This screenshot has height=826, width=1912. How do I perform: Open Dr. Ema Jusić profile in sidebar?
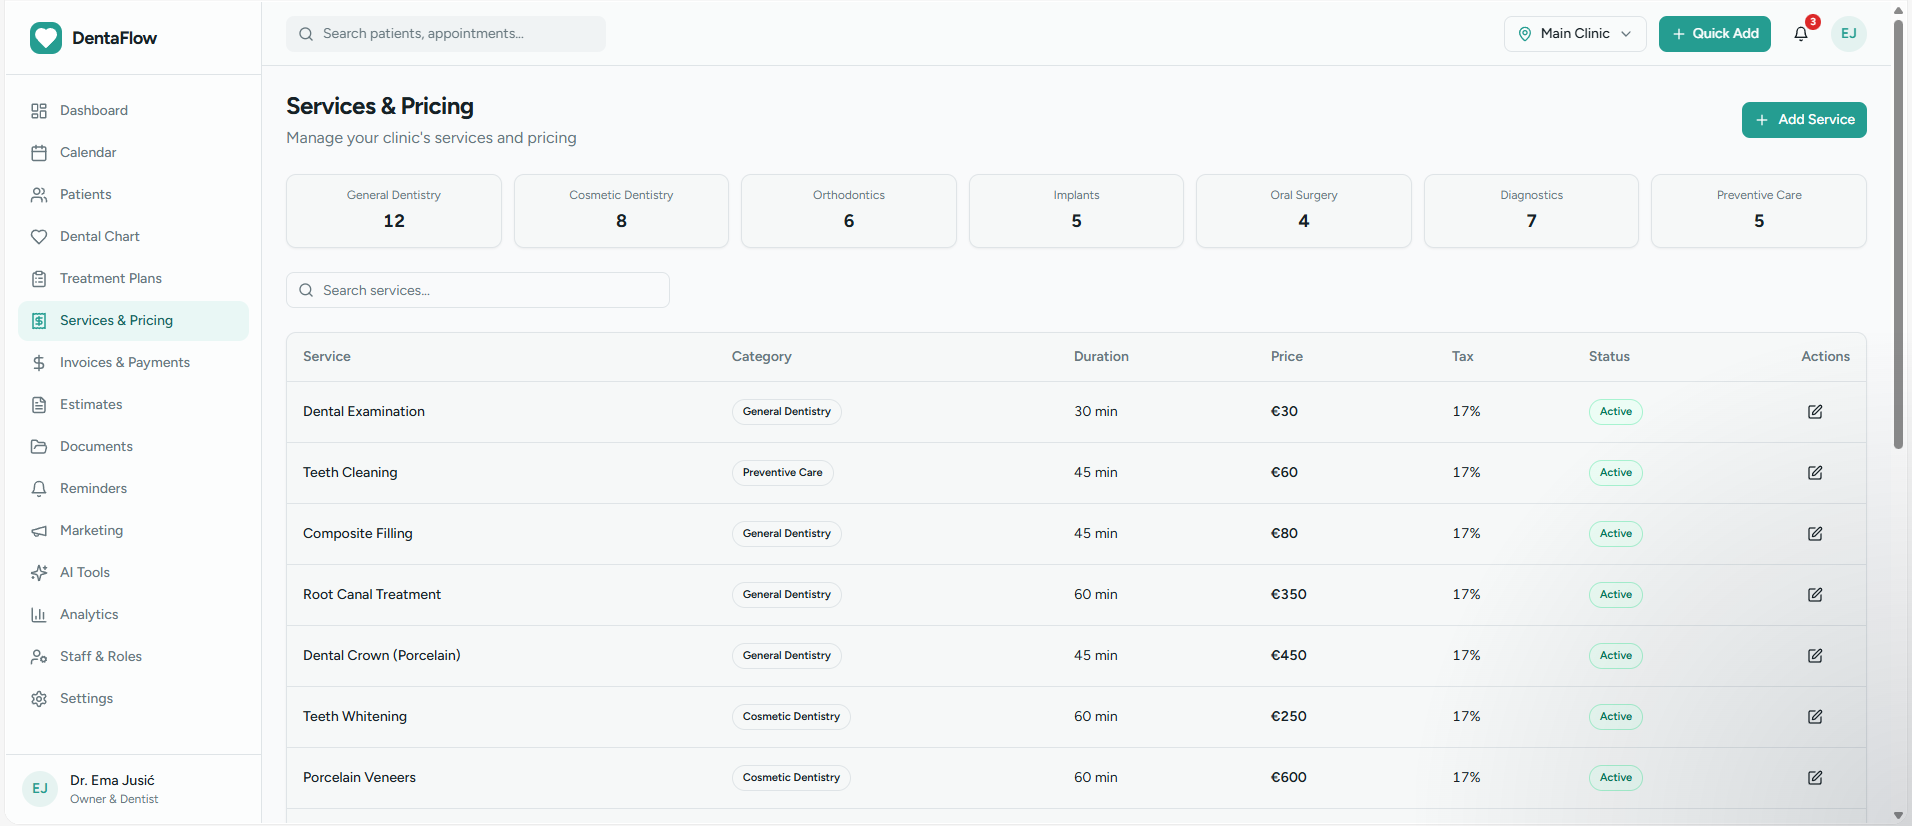point(133,789)
